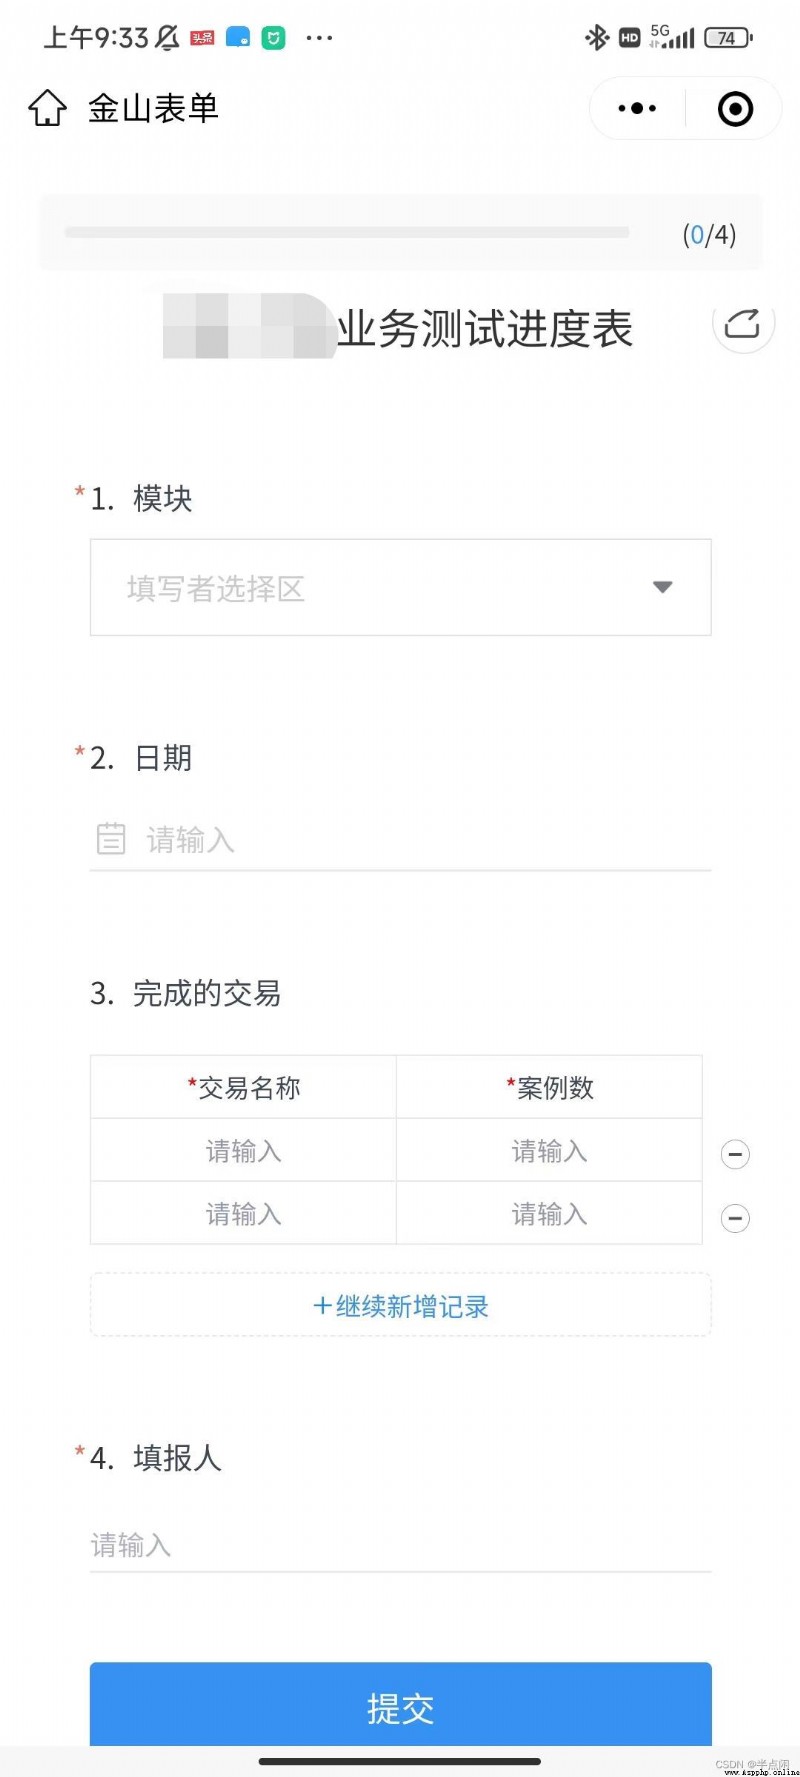This screenshot has height=1777, width=800.
Task: Tap the home icon beside 金山表单
Action: (x=47, y=108)
